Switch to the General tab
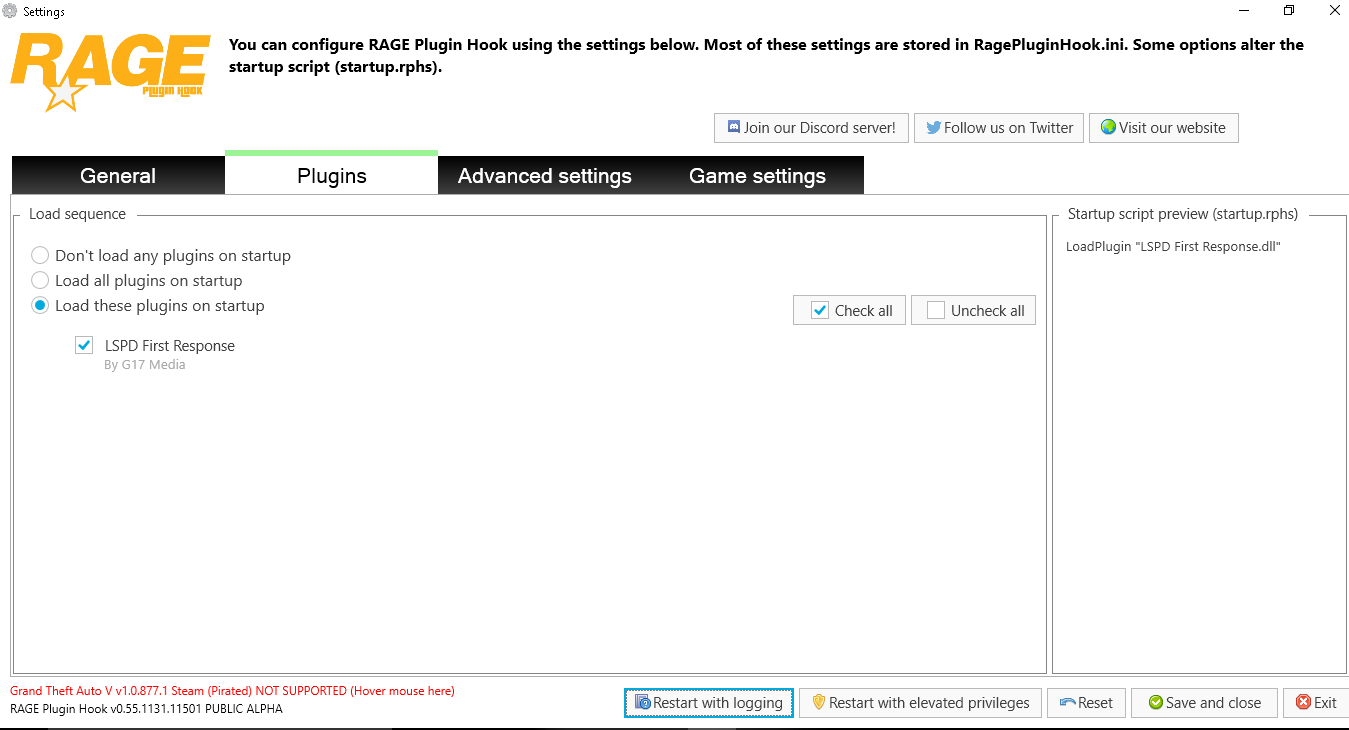 pyautogui.click(x=118, y=176)
